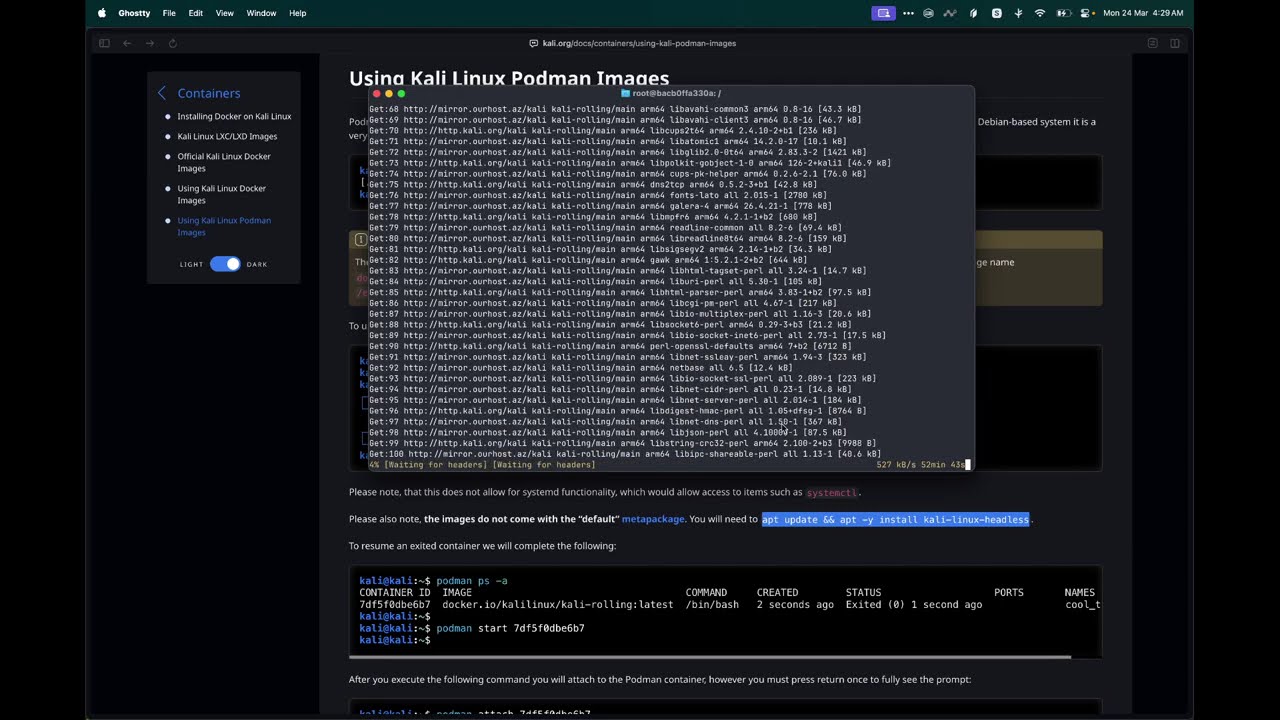Click the date and time in menu bar
The height and width of the screenshot is (720, 1280).
[1143, 13]
